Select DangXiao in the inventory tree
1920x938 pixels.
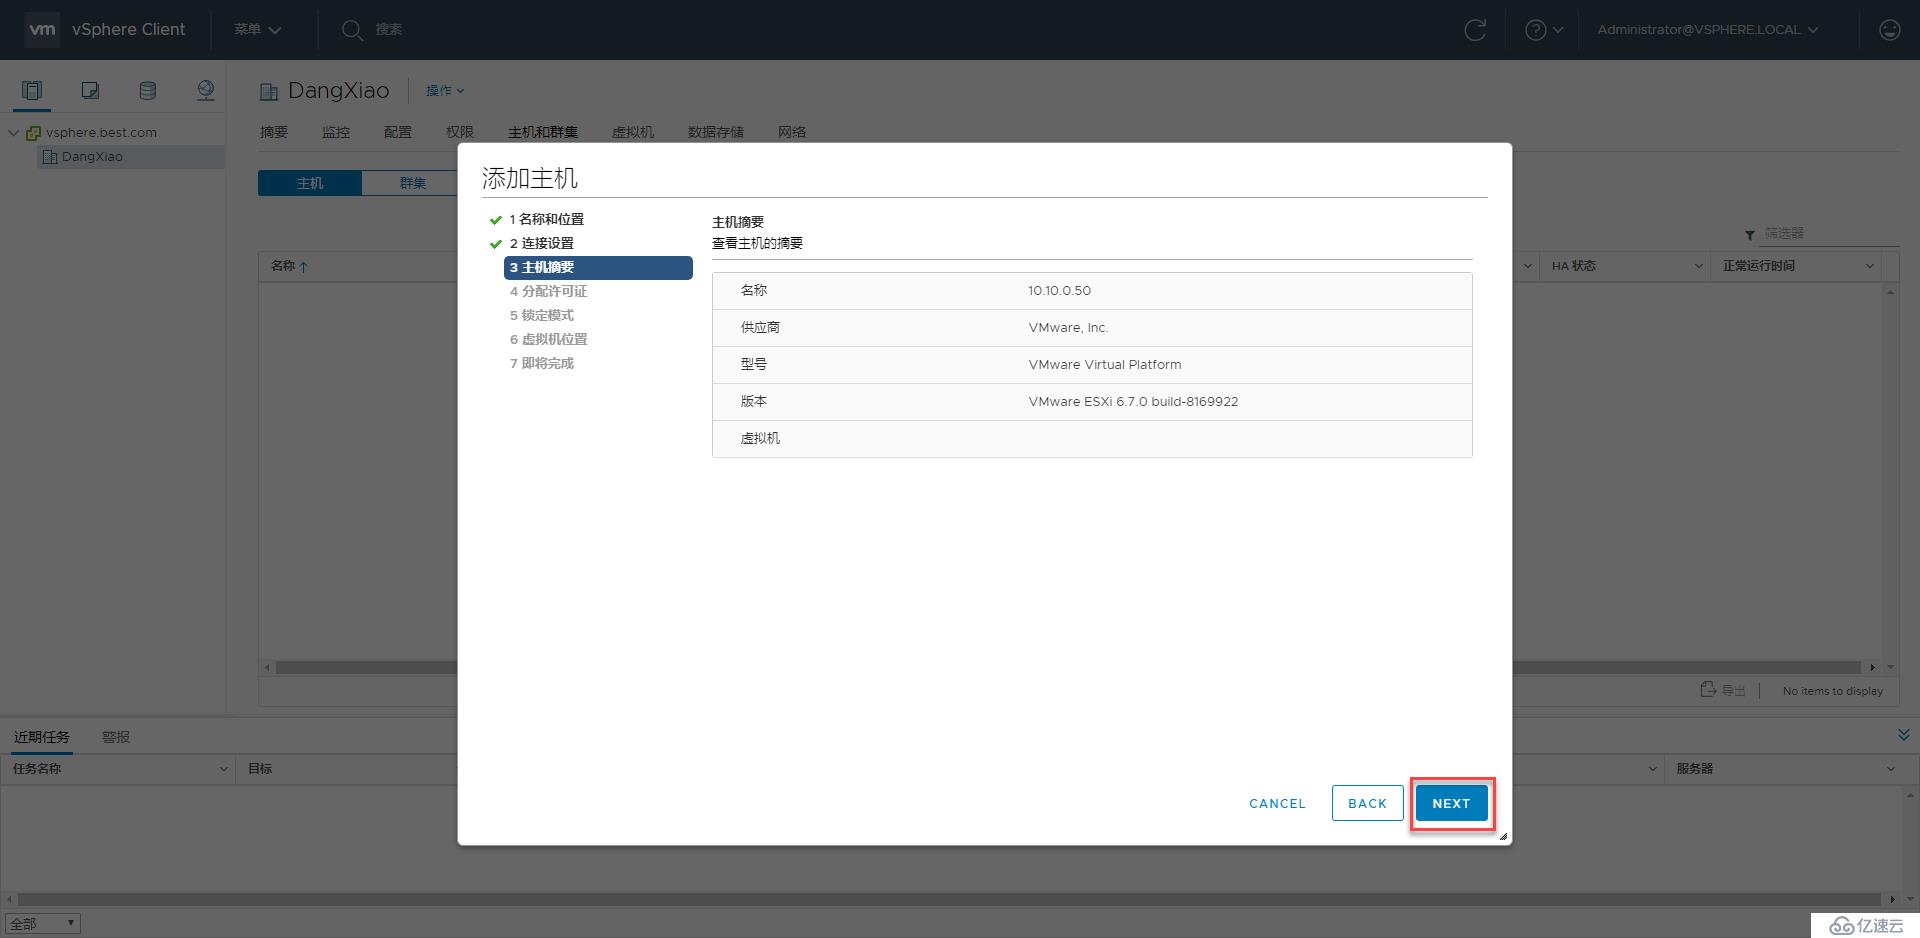[92, 157]
